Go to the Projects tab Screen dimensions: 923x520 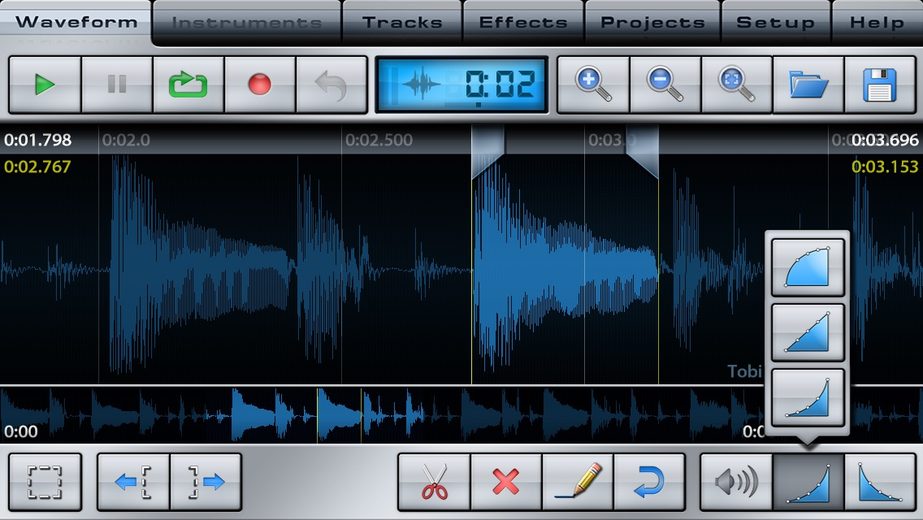[652, 23]
